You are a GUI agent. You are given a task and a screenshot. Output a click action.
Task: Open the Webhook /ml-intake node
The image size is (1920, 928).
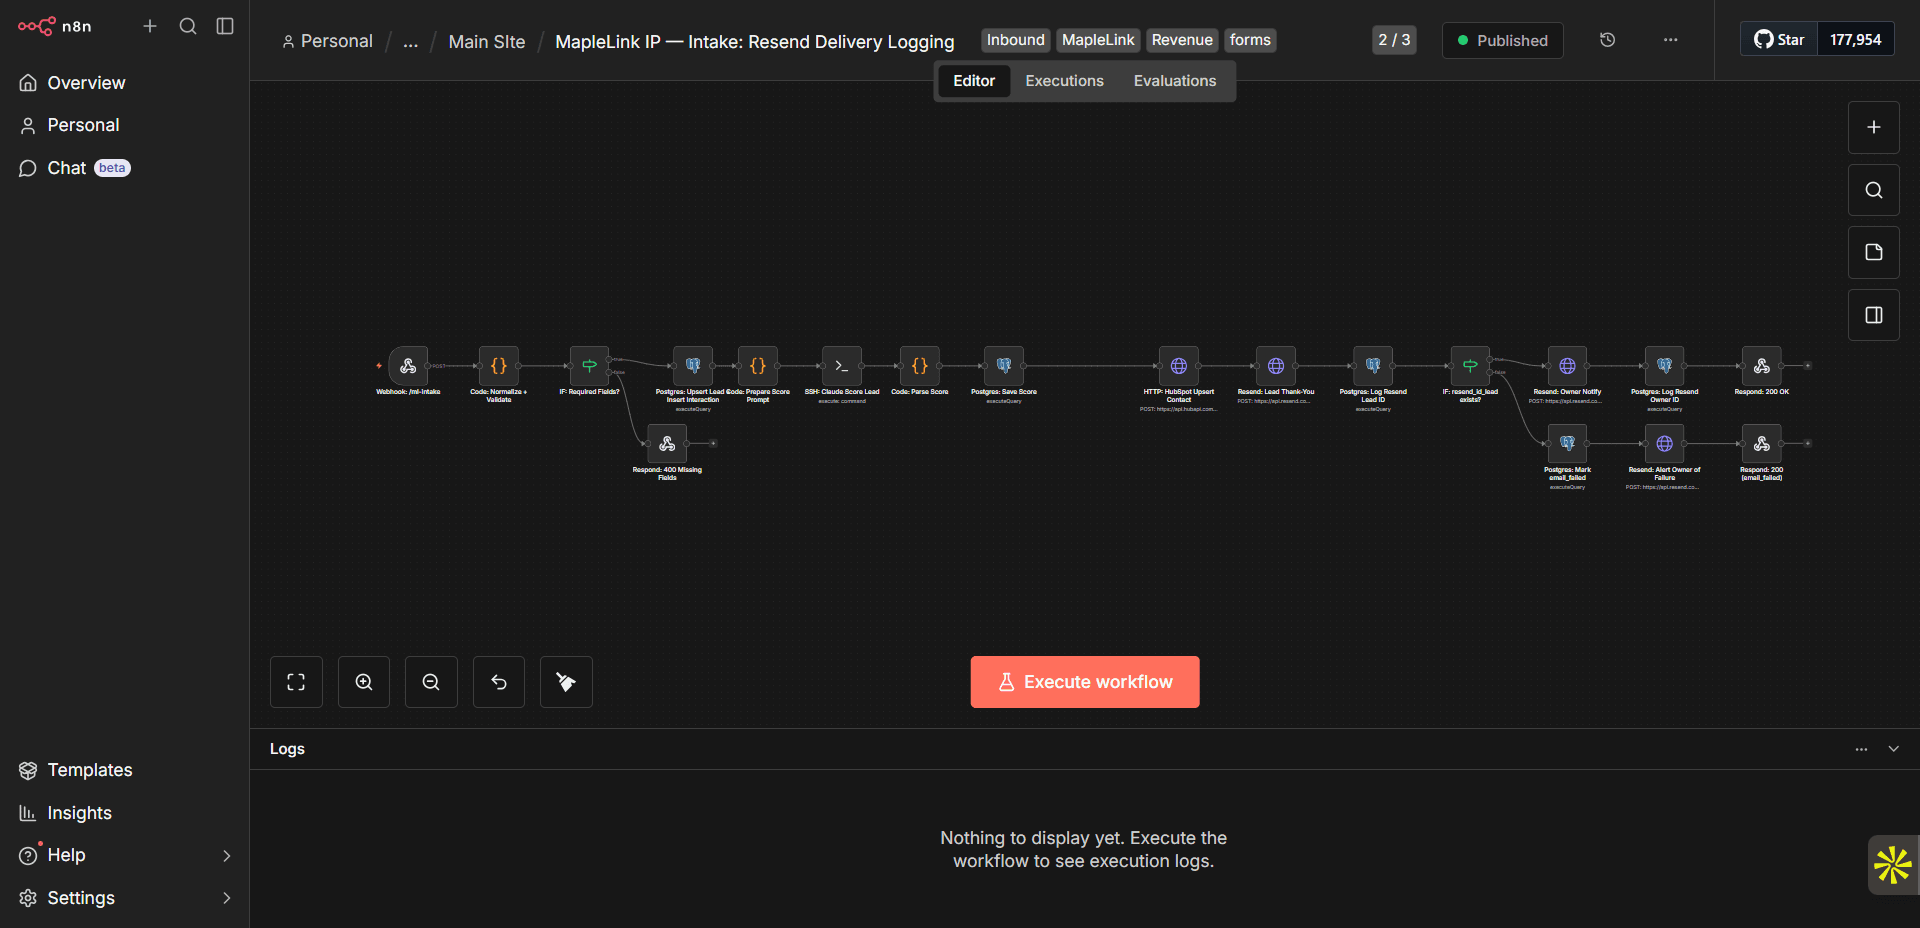click(x=408, y=366)
